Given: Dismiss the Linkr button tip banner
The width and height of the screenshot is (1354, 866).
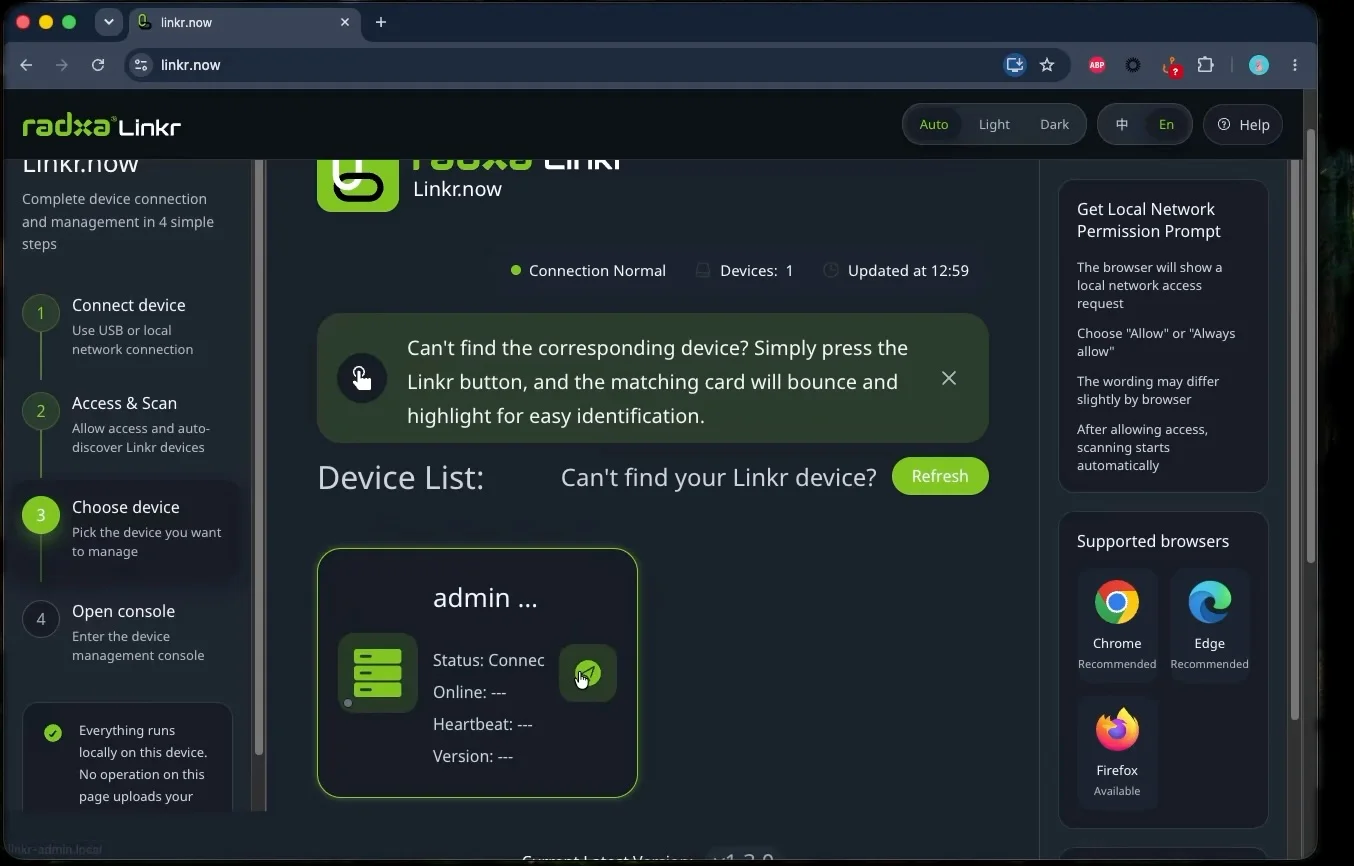Looking at the screenshot, I should point(949,378).
